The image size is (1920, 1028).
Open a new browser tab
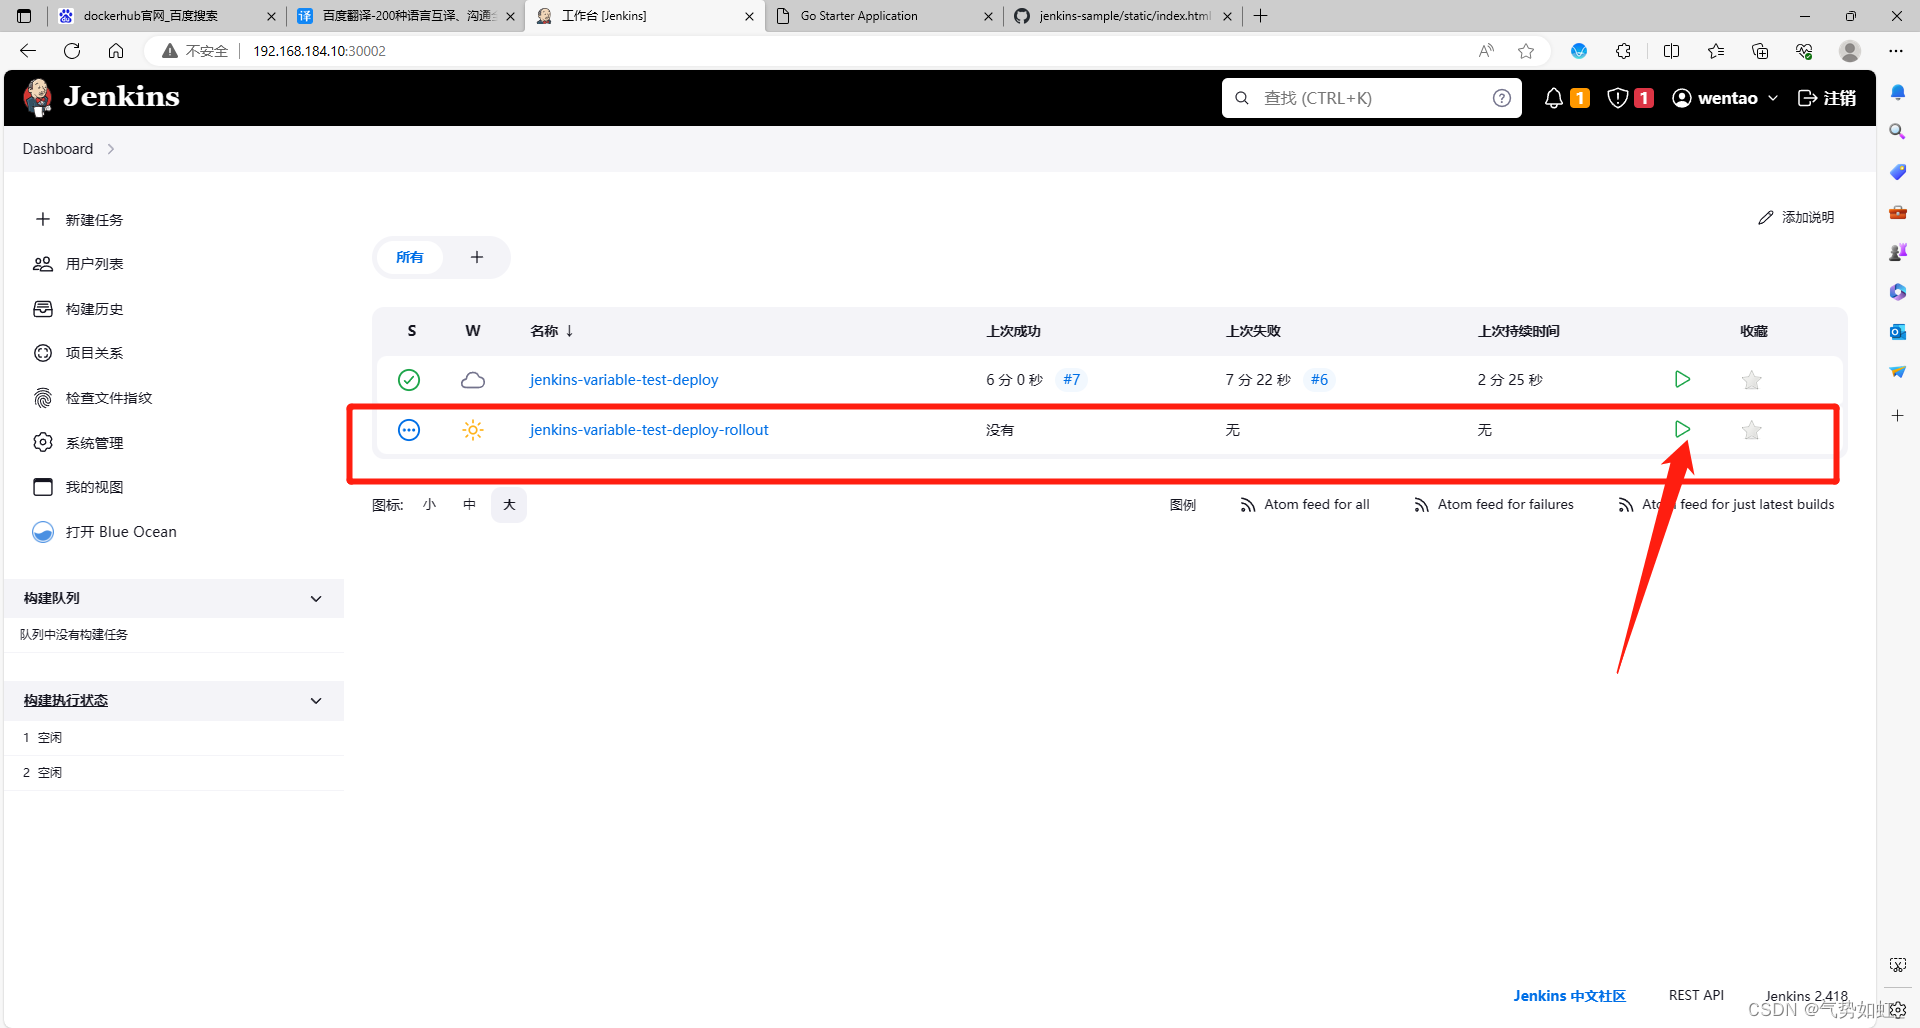1261,16
